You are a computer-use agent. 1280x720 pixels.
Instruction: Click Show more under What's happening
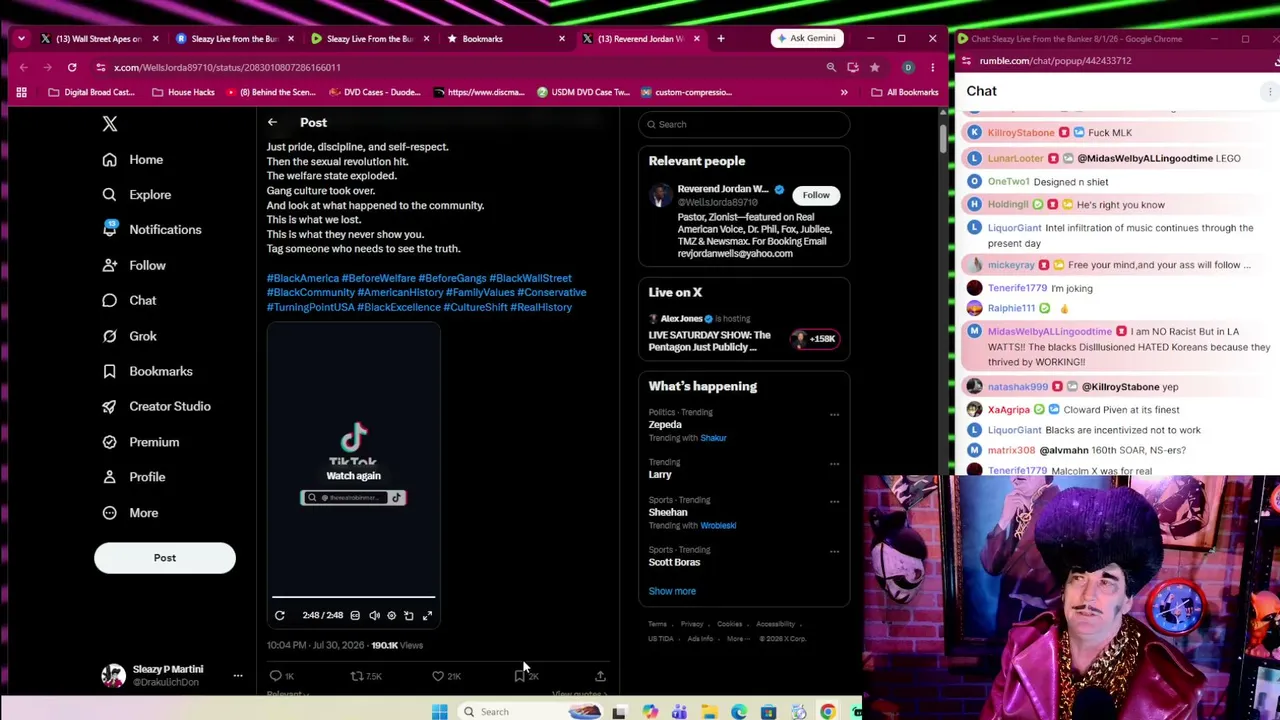pyautogui.click(x=672, y=591)
